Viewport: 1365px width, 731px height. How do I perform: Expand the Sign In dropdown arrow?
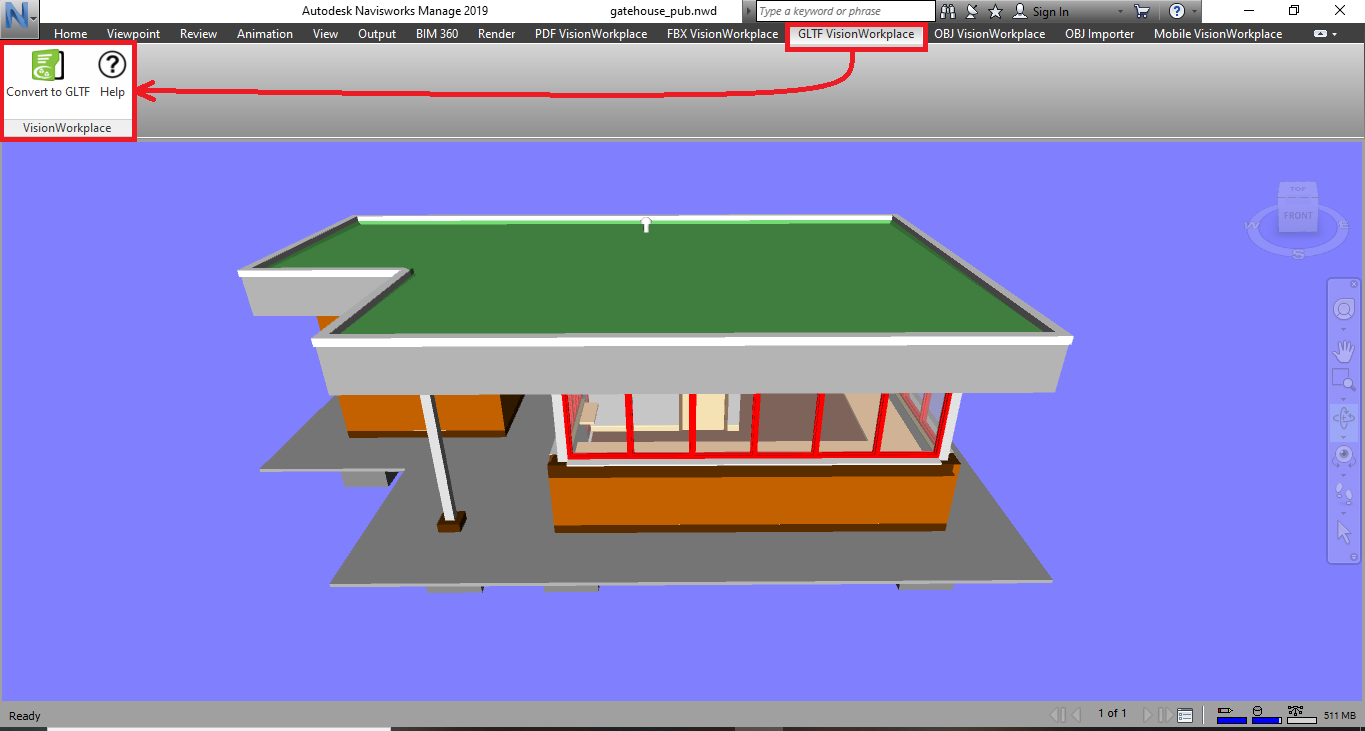pyautogui.click(x=1119, y=12)
